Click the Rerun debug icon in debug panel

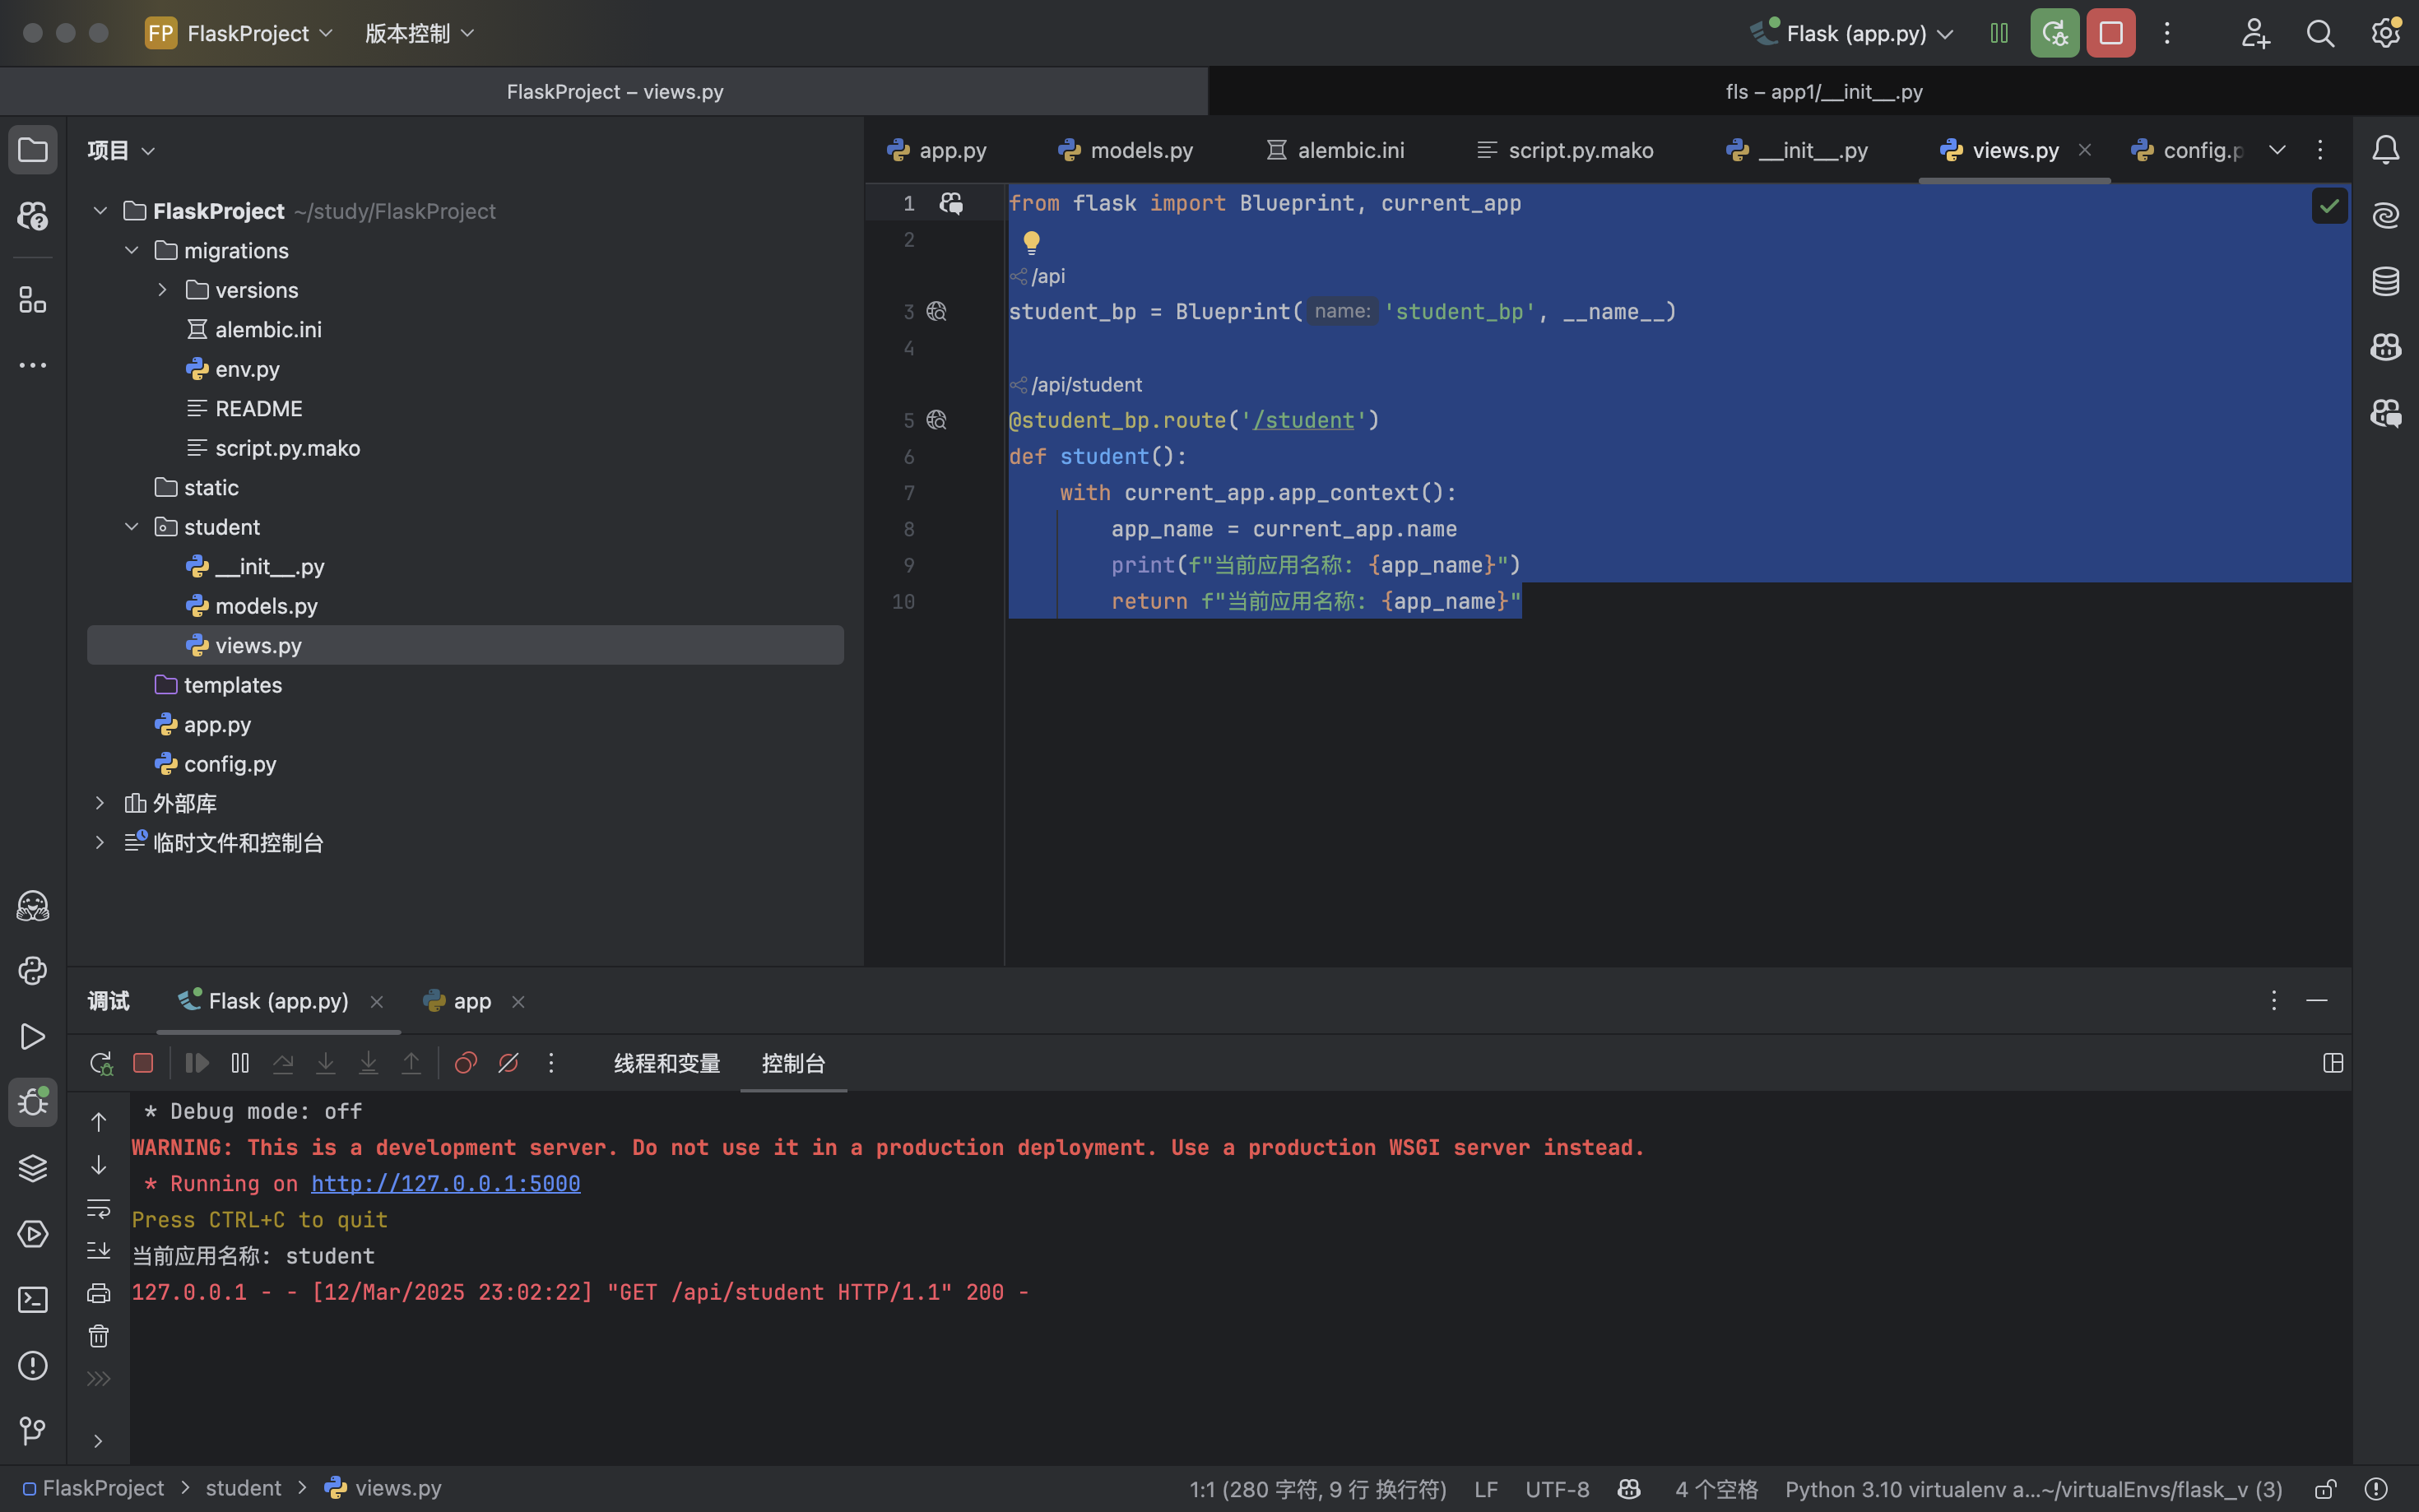point(100,1063)
